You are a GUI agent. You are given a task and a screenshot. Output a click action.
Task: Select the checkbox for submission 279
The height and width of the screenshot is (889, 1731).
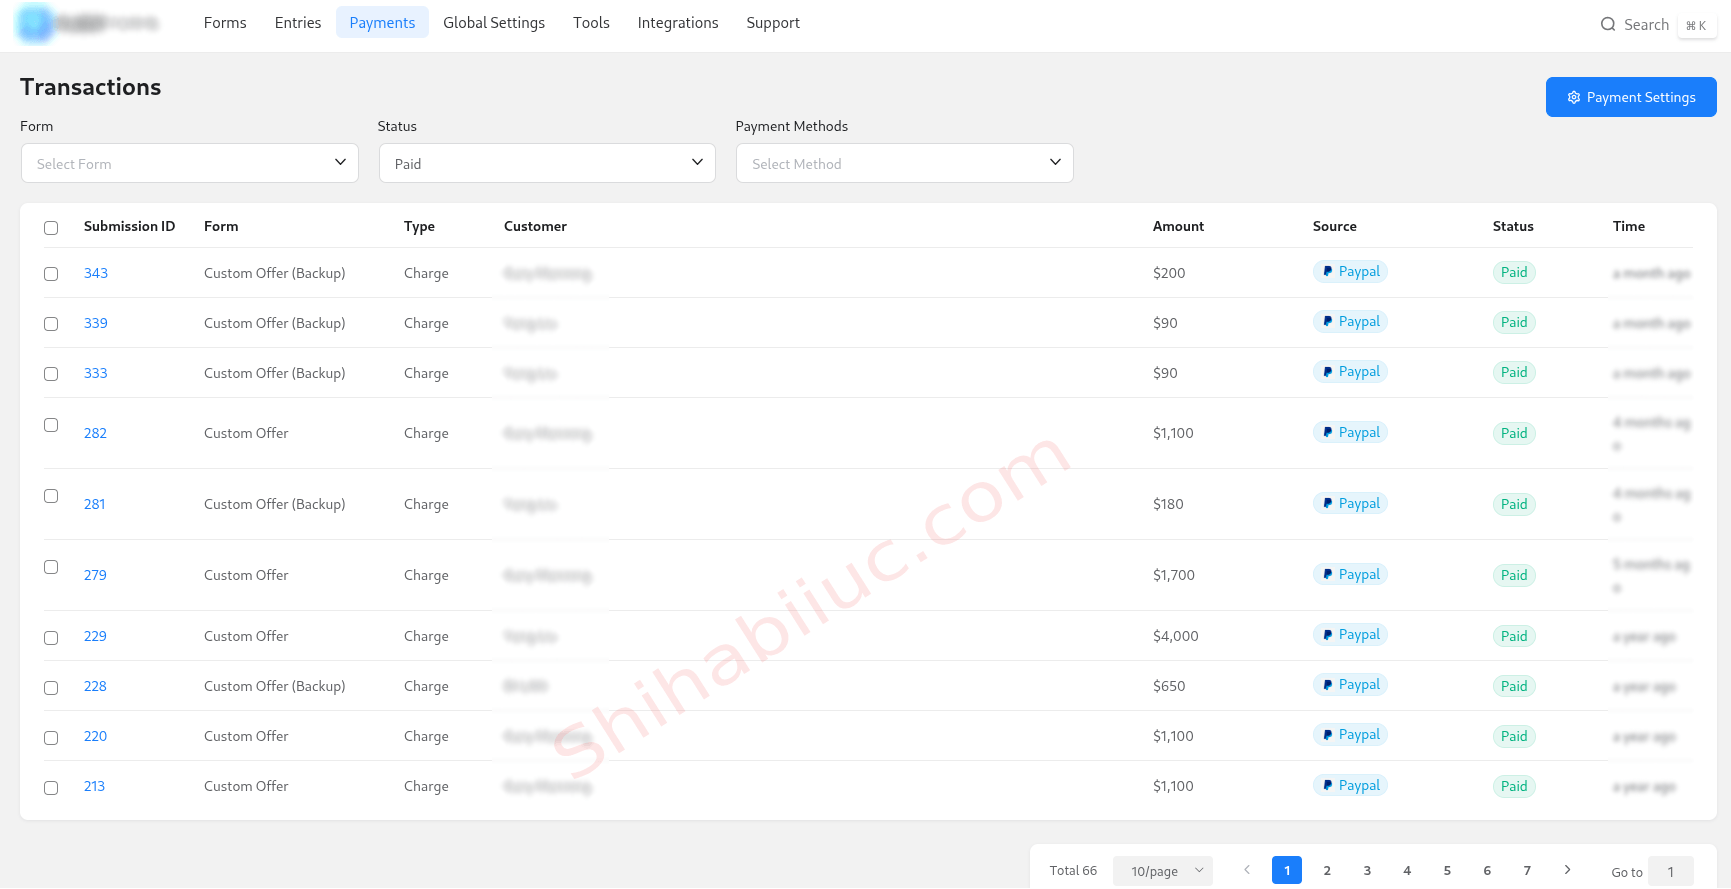click(x=51, y=567)
